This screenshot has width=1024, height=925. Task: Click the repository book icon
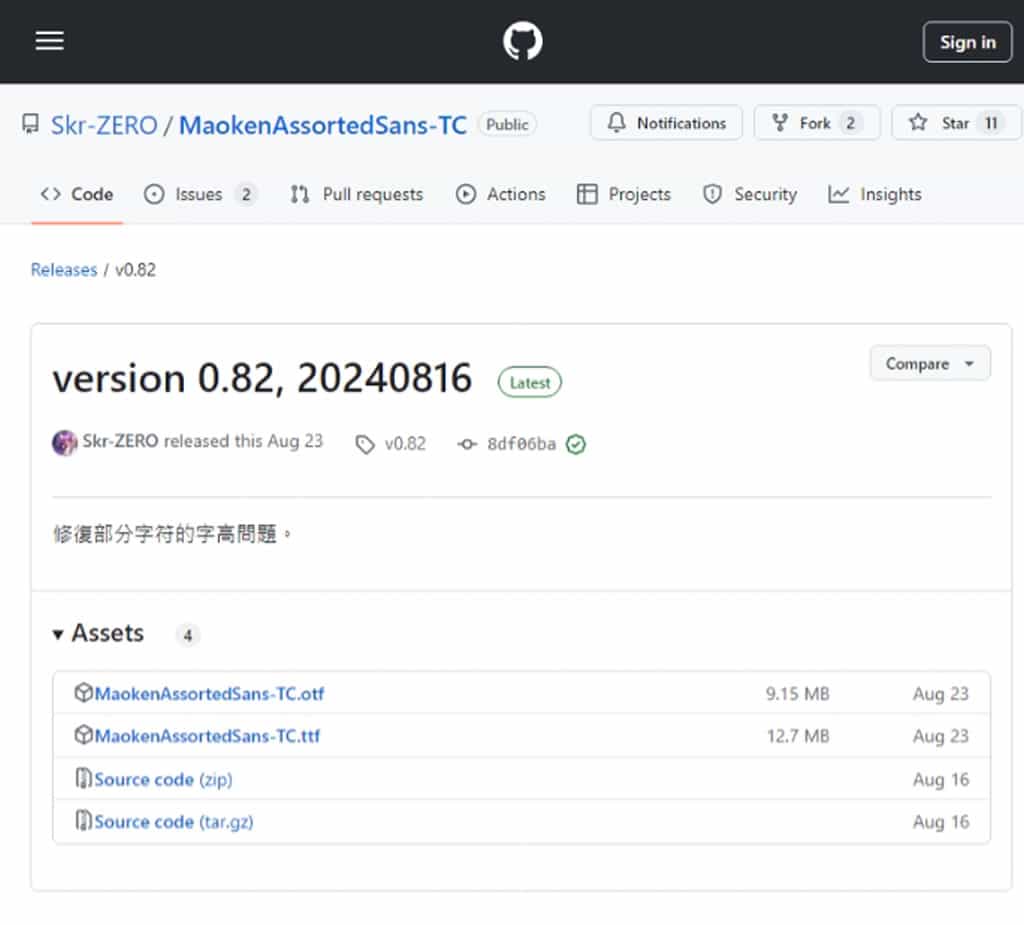[x=30, y=124]
